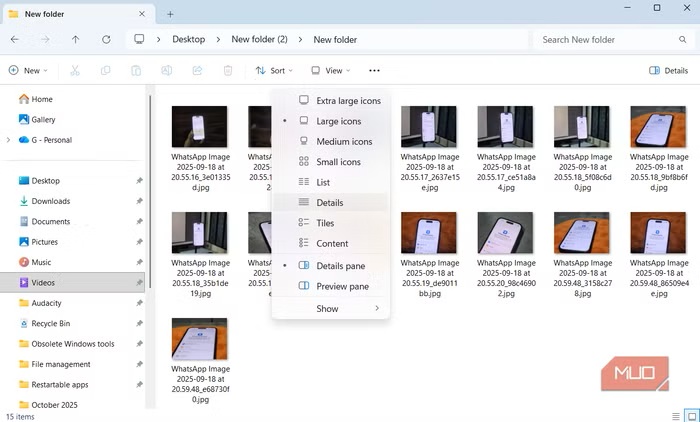The height and width of the screenshot is (422, 700).
Task: Enable the Preview pane option
Action: [x=342, y=286]
